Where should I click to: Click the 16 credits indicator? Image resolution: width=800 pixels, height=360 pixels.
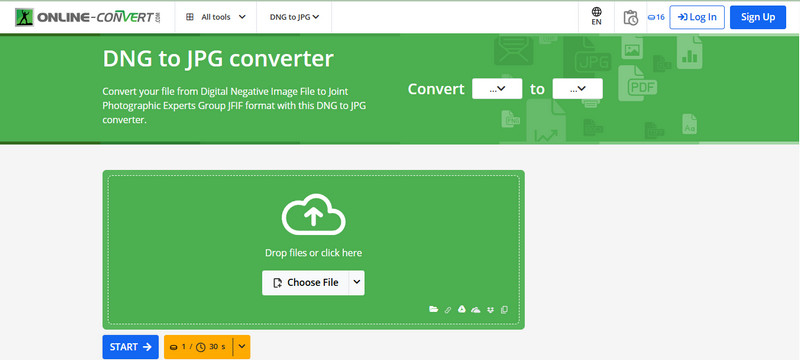[656, 17]
